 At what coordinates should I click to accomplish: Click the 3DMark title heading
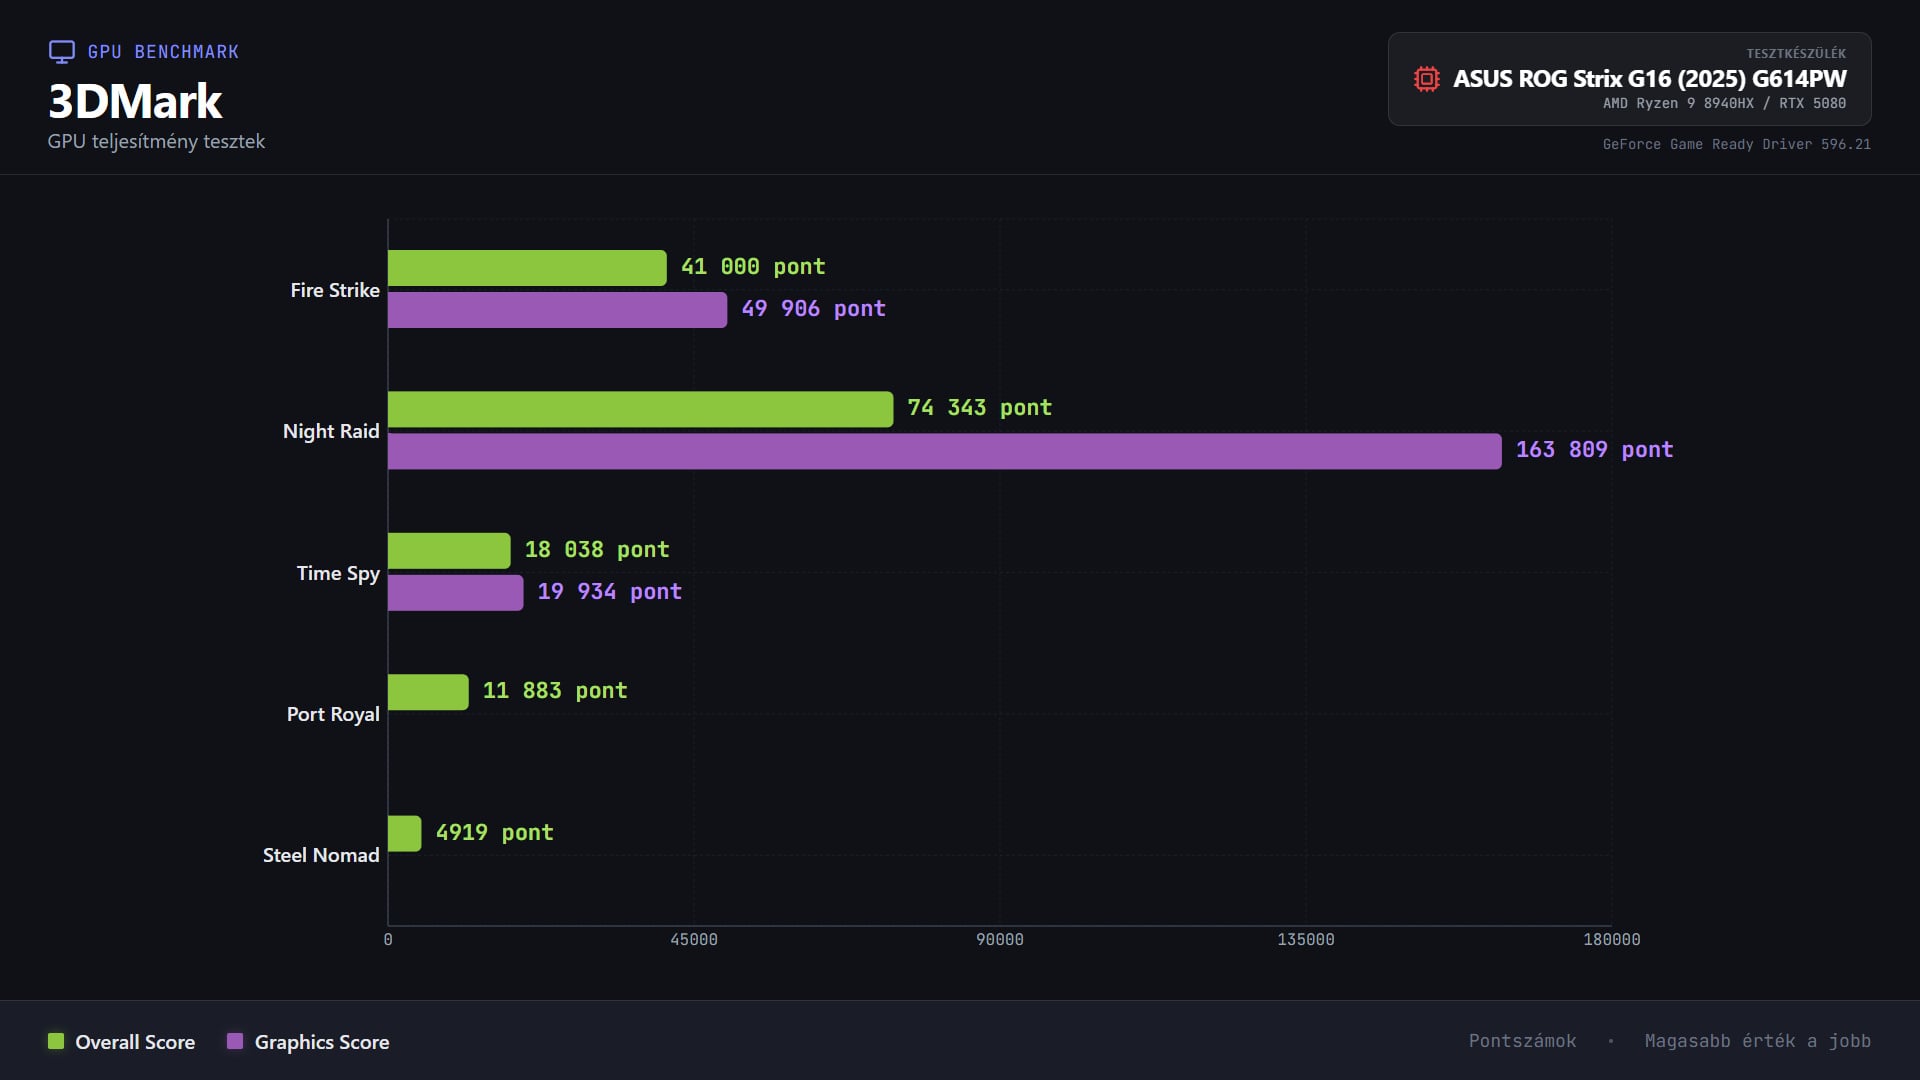click(x=135, y=101)
